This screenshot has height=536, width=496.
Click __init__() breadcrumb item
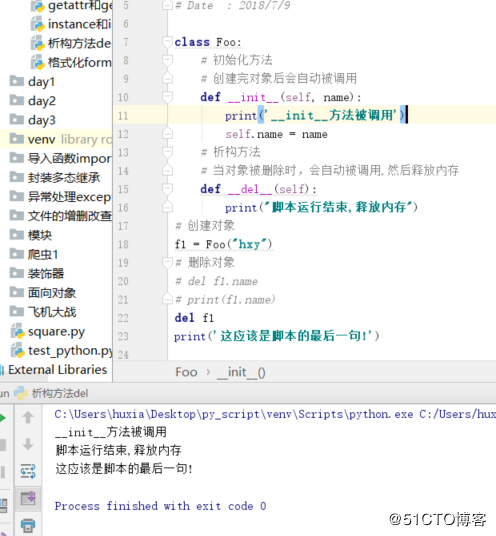(241, 372)
